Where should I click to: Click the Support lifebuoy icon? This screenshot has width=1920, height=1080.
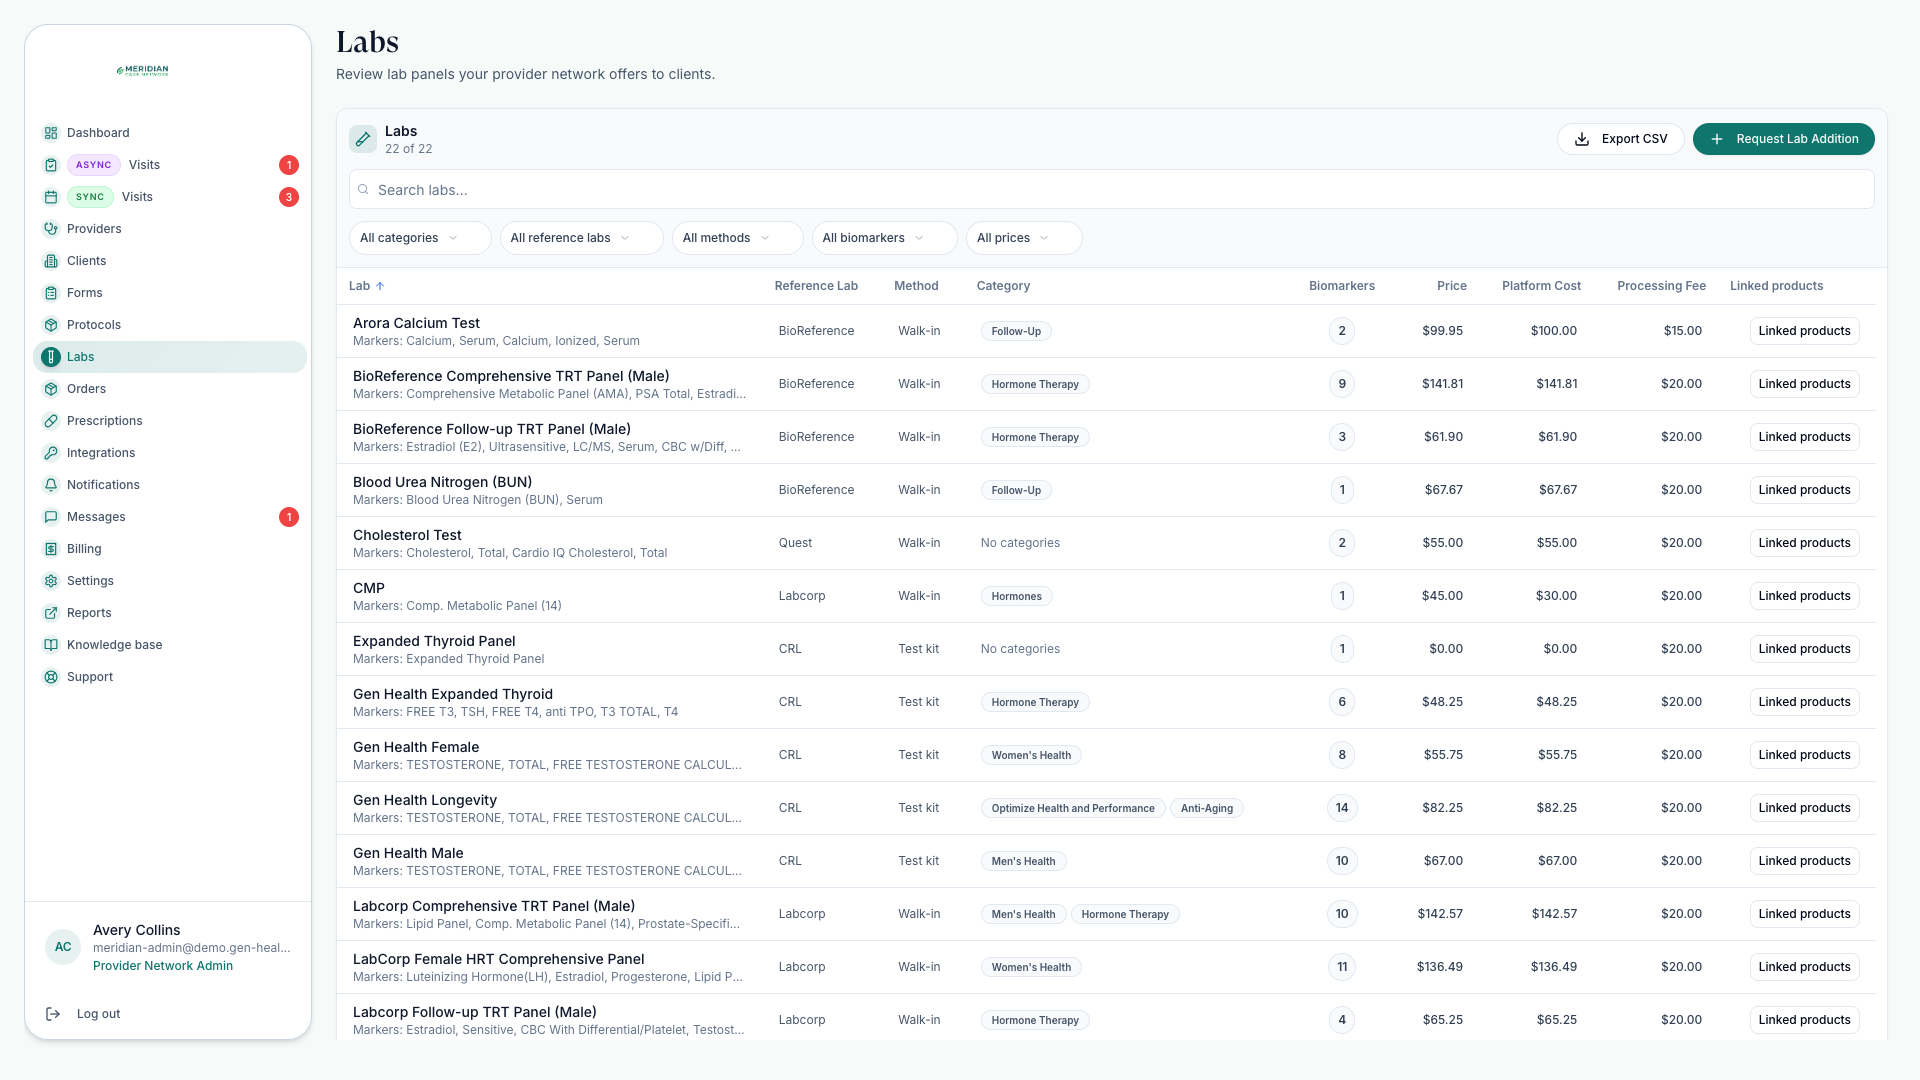coord(51,677)
